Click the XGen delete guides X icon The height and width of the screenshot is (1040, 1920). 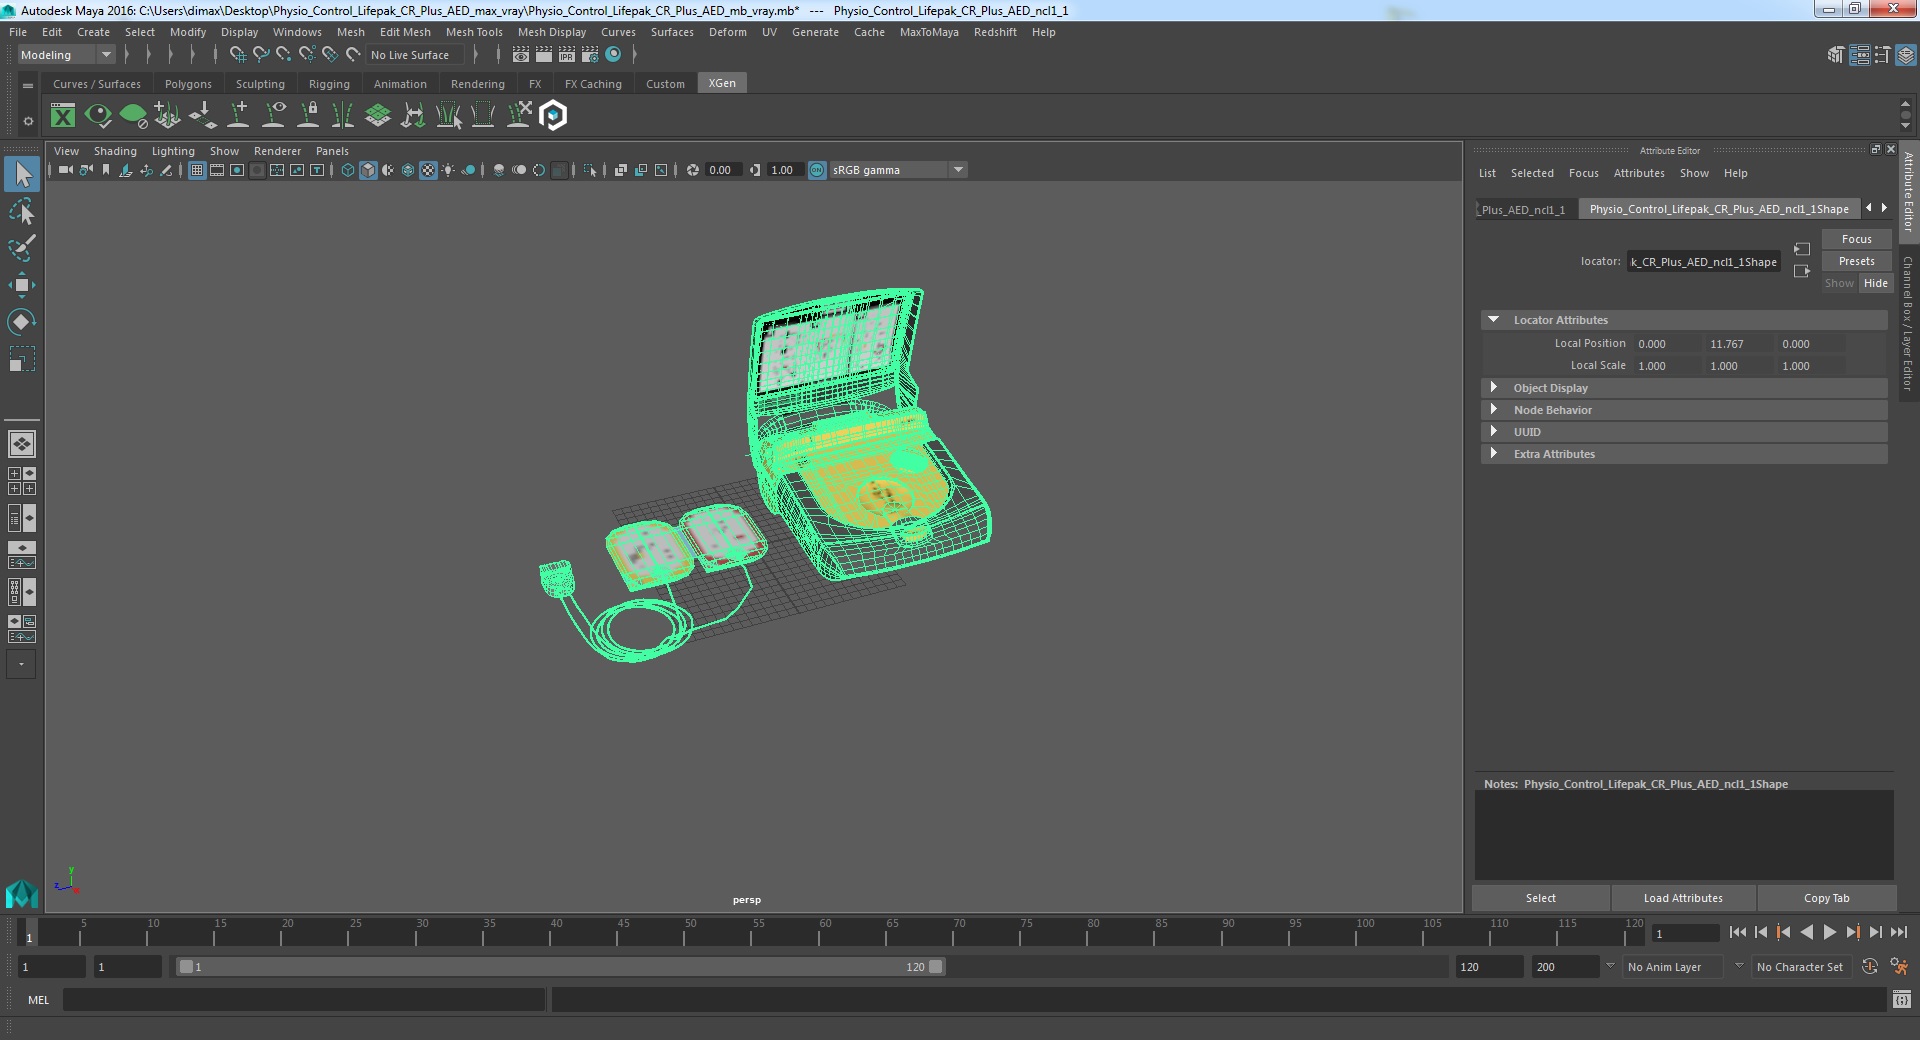pos(518,116)
